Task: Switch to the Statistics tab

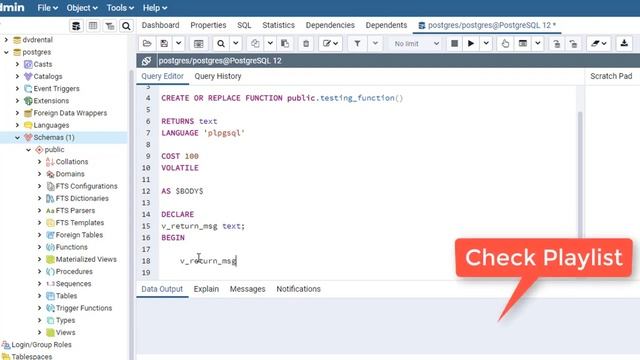Action: [278, 25]
